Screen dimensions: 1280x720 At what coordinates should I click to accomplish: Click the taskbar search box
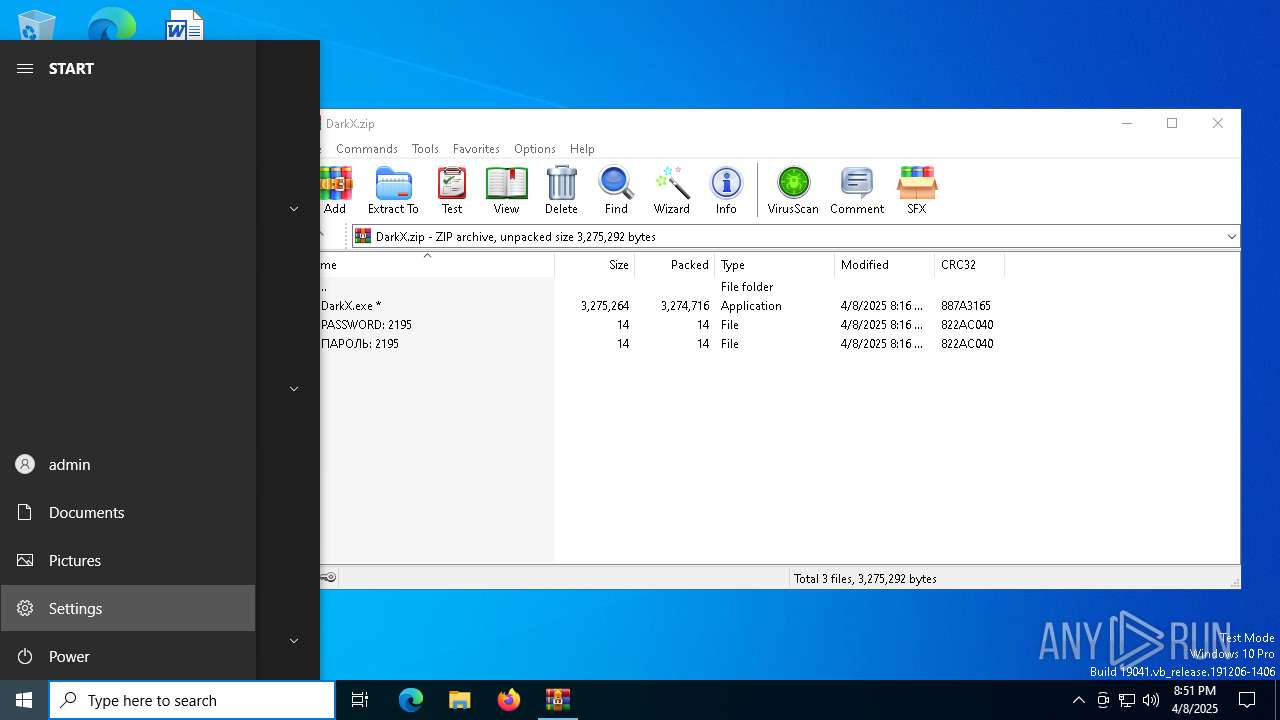pyautogui.click(x=192, y=700)
